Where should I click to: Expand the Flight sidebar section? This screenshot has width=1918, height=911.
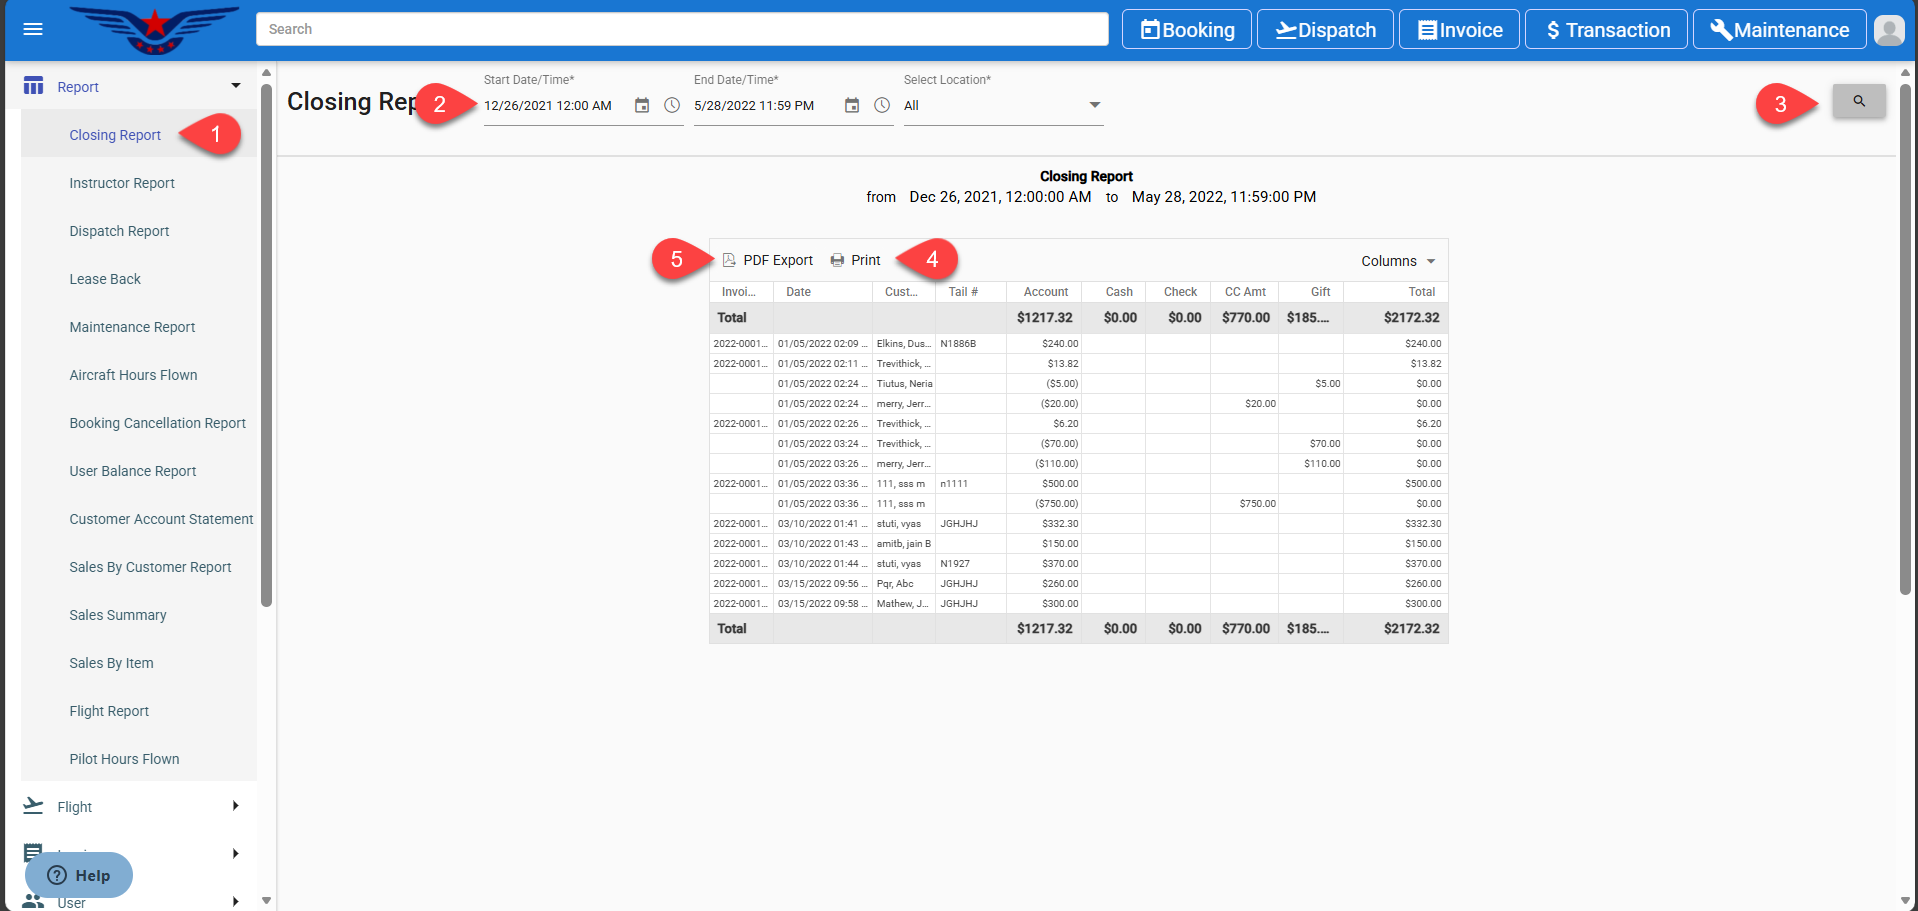point(236,806)
